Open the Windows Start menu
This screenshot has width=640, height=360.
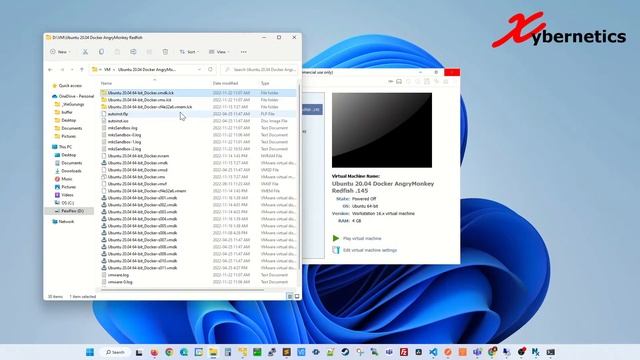[90, 352]
